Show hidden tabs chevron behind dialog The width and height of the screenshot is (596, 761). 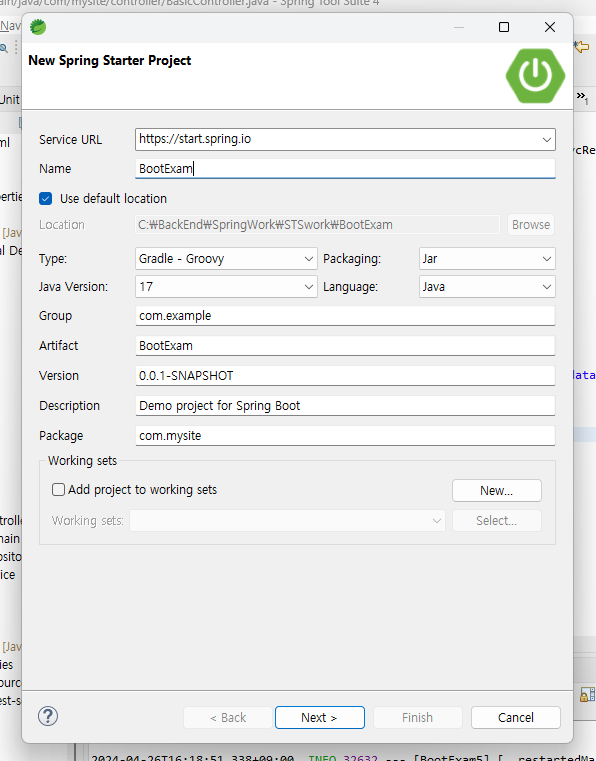click(x=581, y=97)
